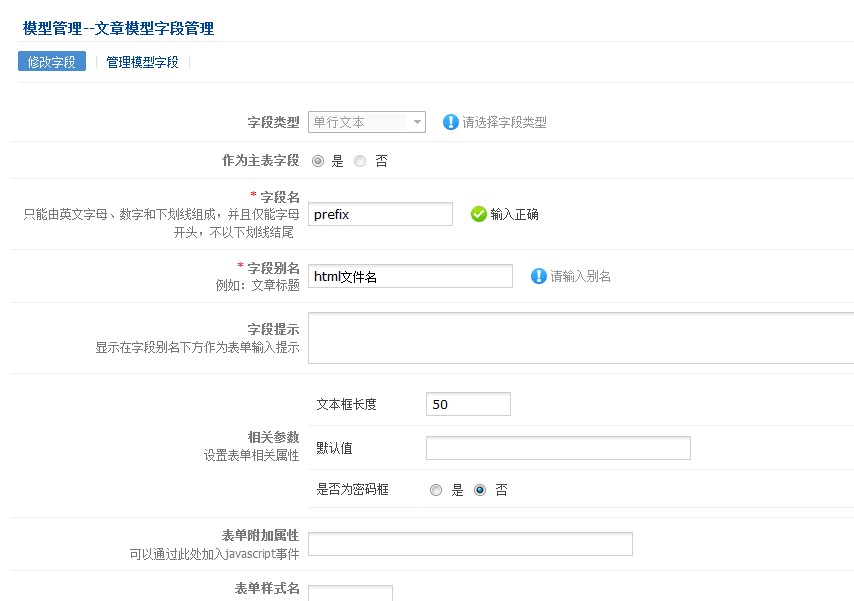
Task: Open the 管理模型字段 tab
Action: click(142, 62)
